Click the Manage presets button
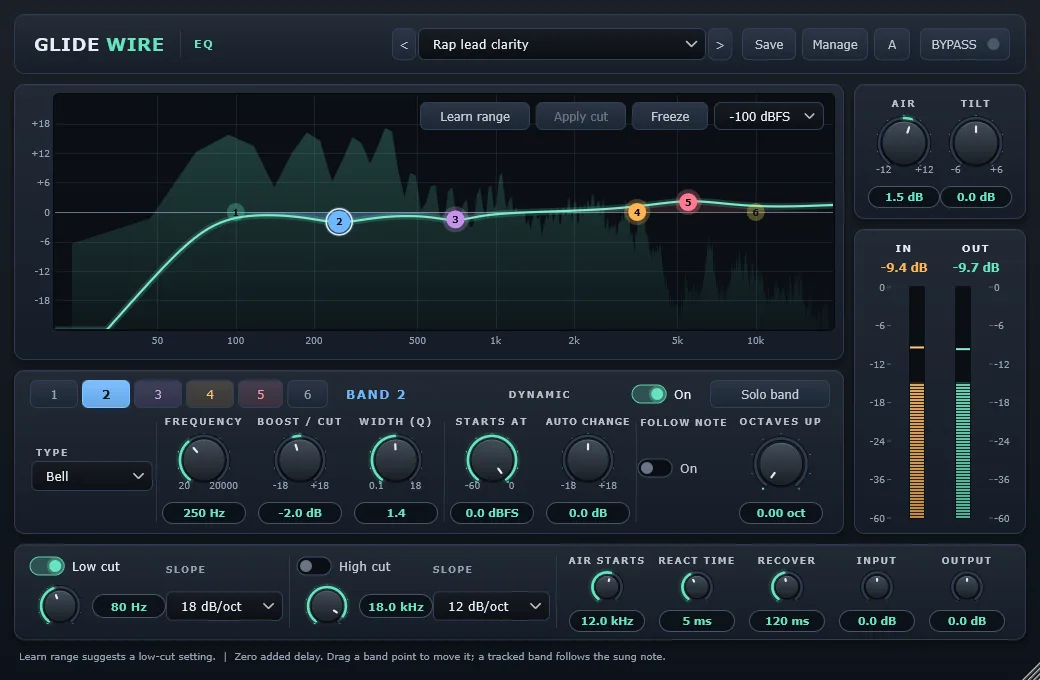Image resolution: width=1040 pixels, height=680 pixels. pos(834,44)
